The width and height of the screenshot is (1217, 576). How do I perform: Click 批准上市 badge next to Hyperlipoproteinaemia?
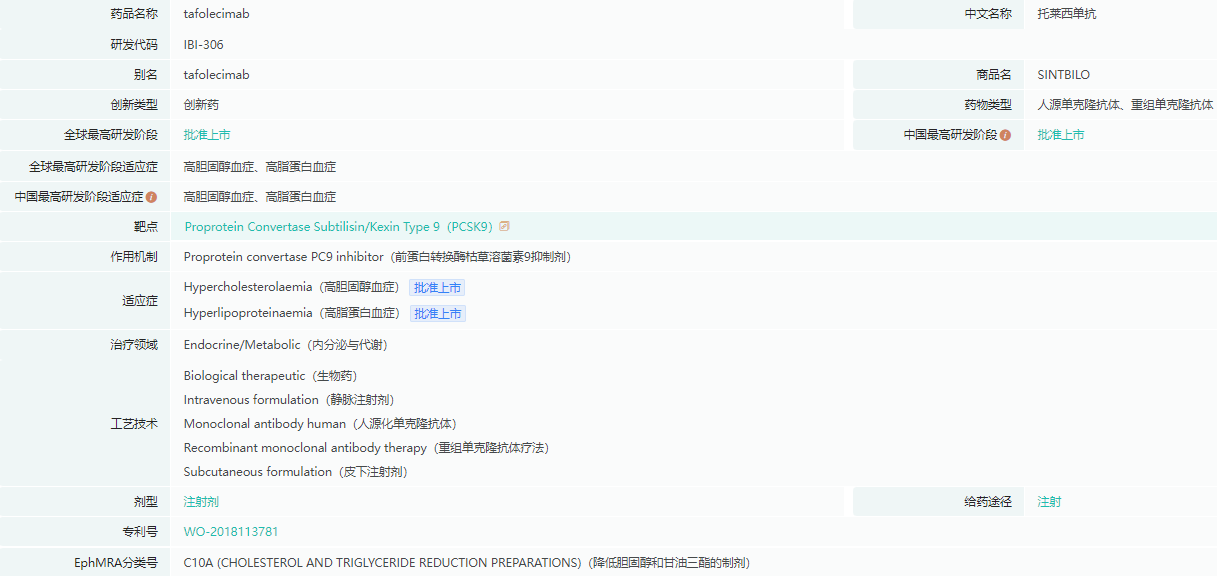(x=438, y=313)
